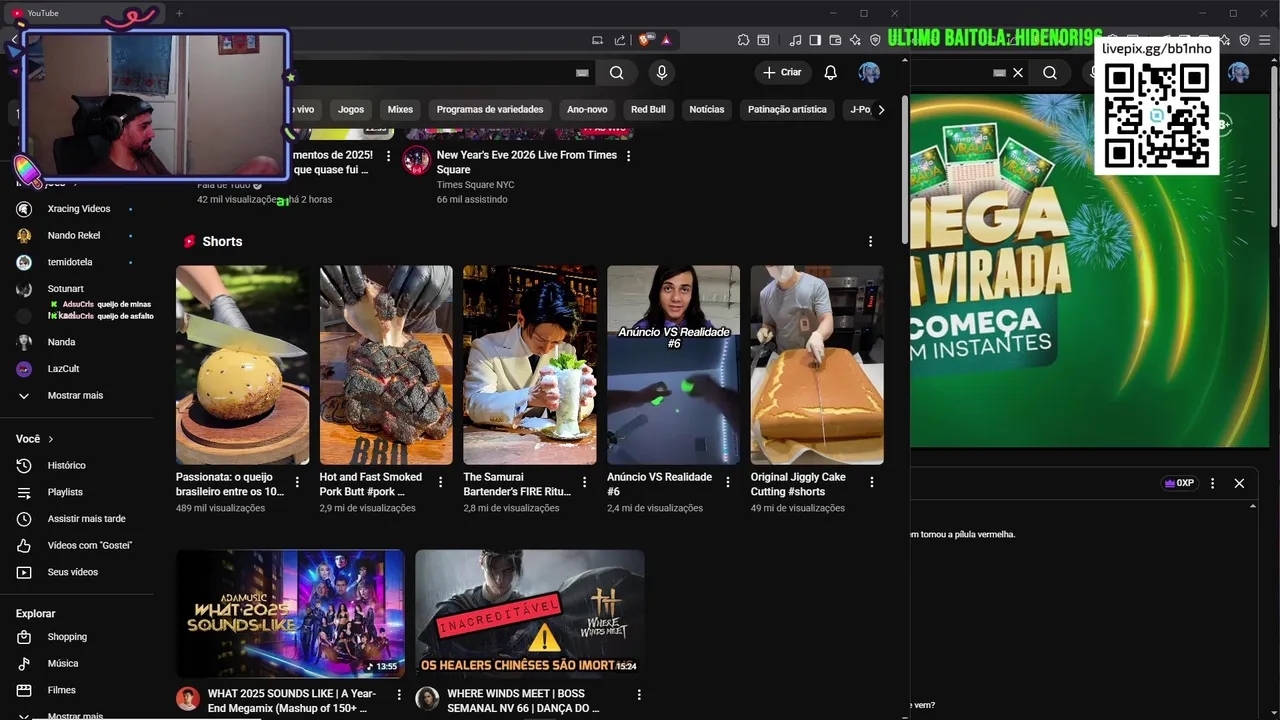The height and width of the screenshot is (720, 1280).
Task: Open the Vídeos com Gostei liked list
Action: point(90,546)
